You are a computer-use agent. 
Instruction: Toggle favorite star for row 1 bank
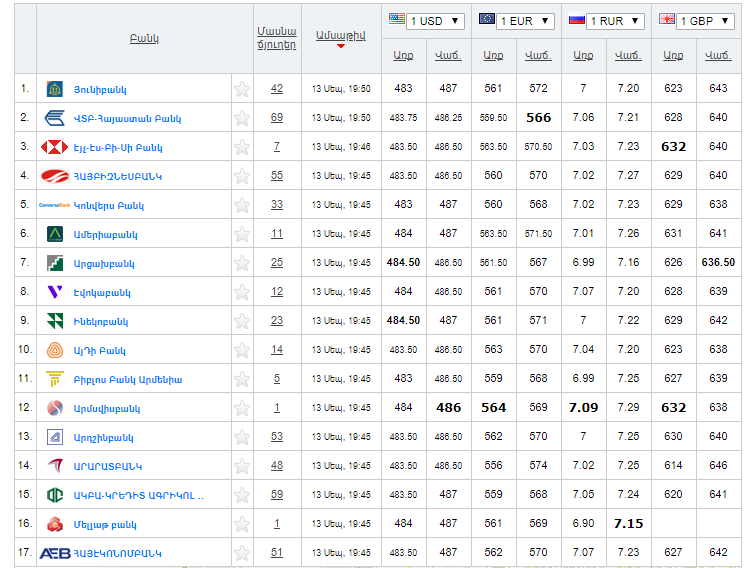point(242,89)
